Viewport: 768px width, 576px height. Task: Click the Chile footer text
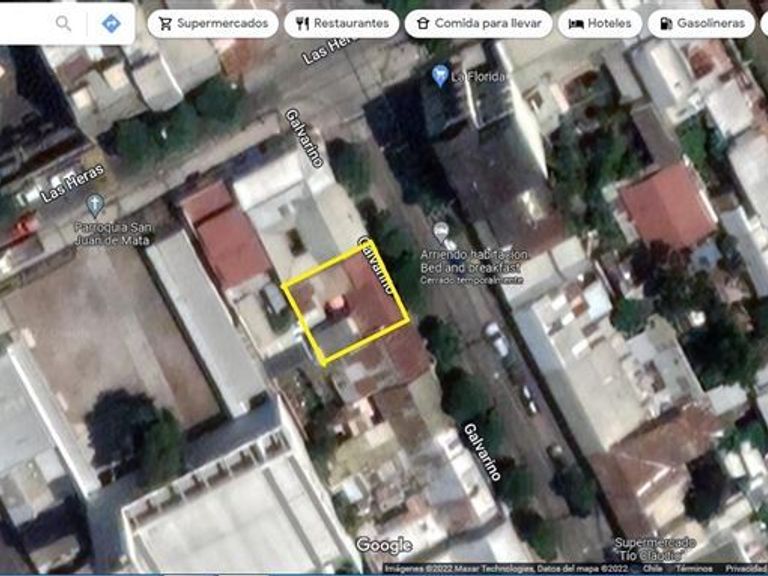tap(652, 568)
